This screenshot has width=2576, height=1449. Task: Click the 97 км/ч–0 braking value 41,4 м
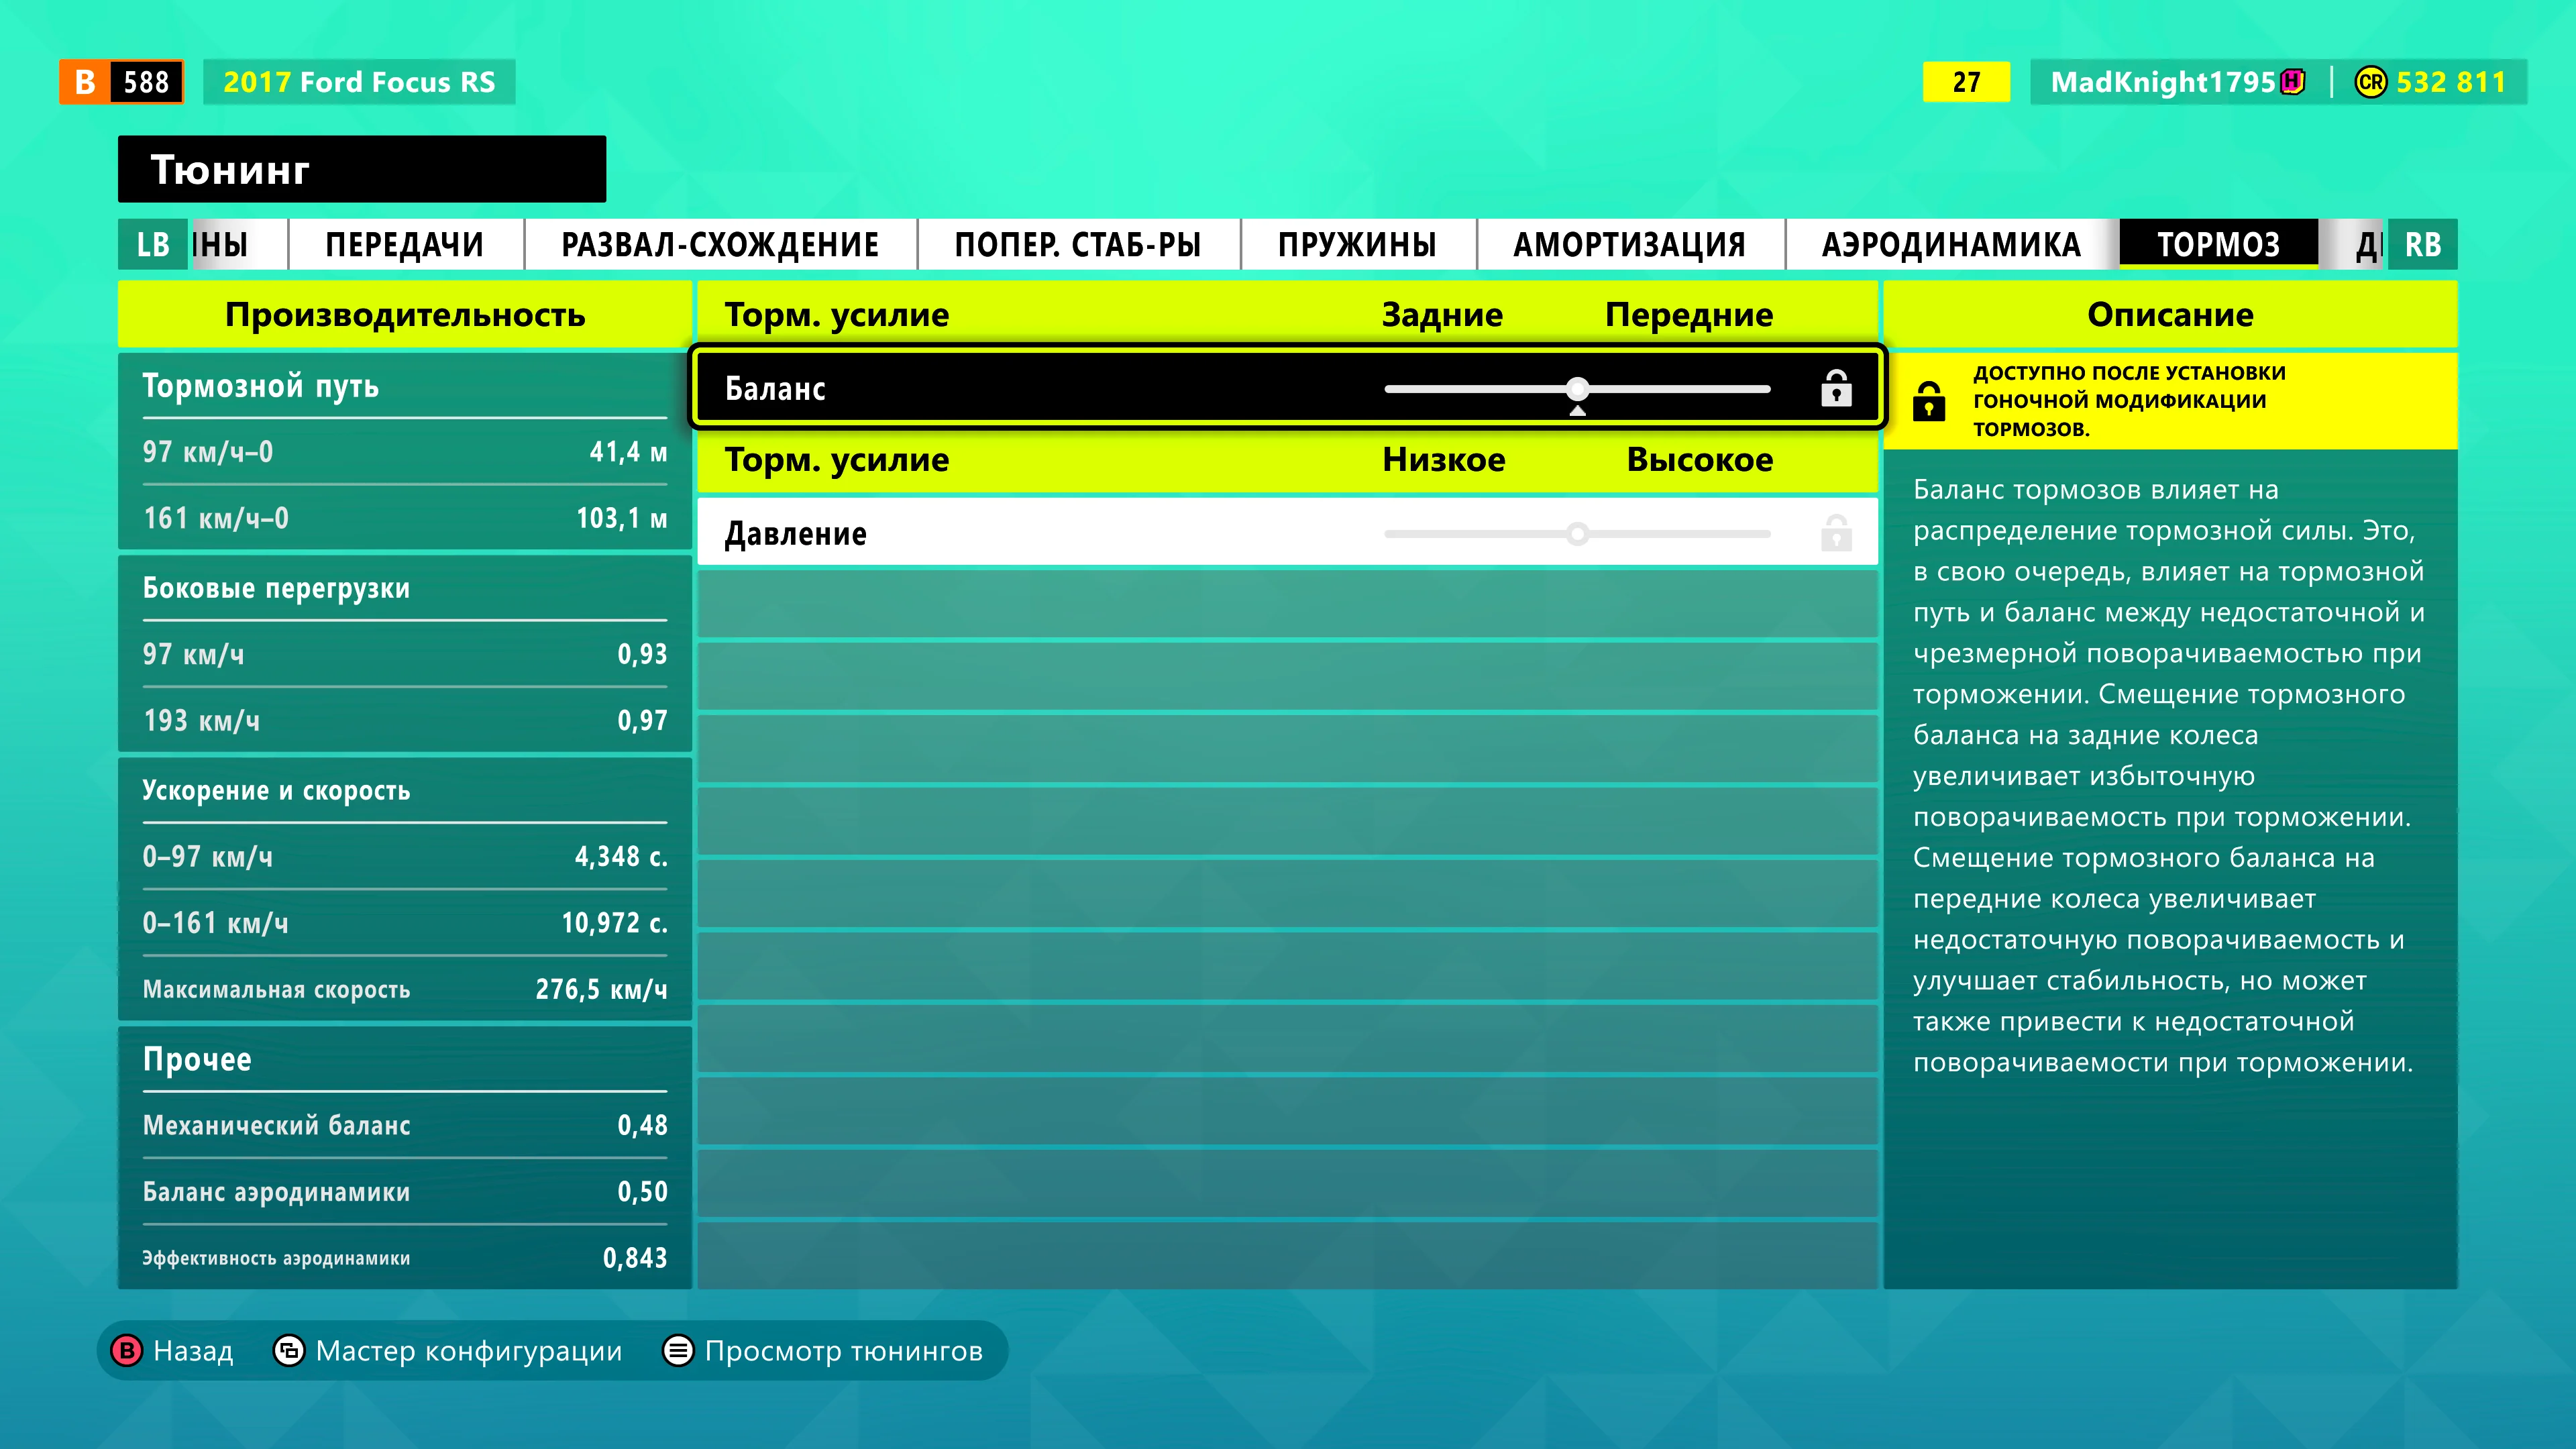click(628, 452)
